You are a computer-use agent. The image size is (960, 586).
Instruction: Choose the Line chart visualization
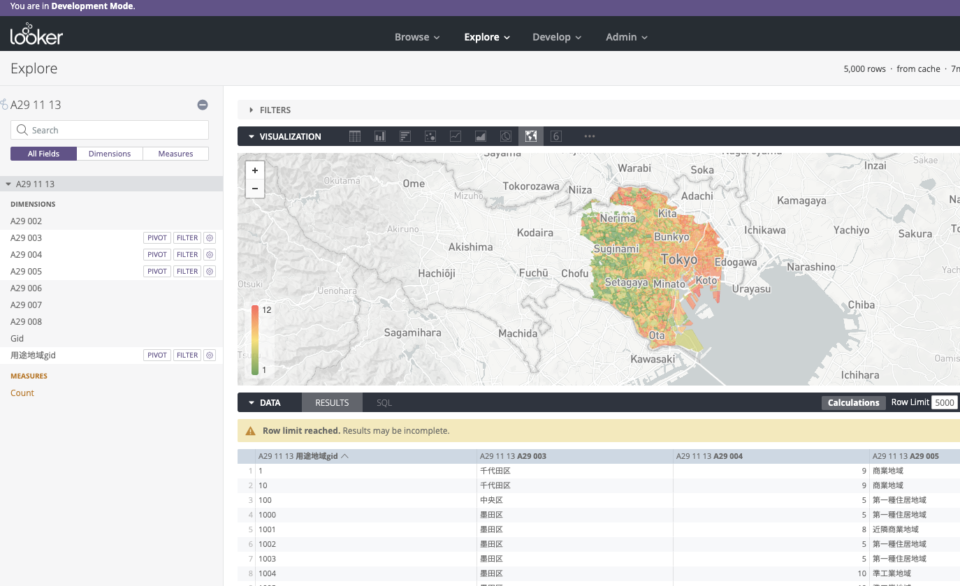coord(455,135)
